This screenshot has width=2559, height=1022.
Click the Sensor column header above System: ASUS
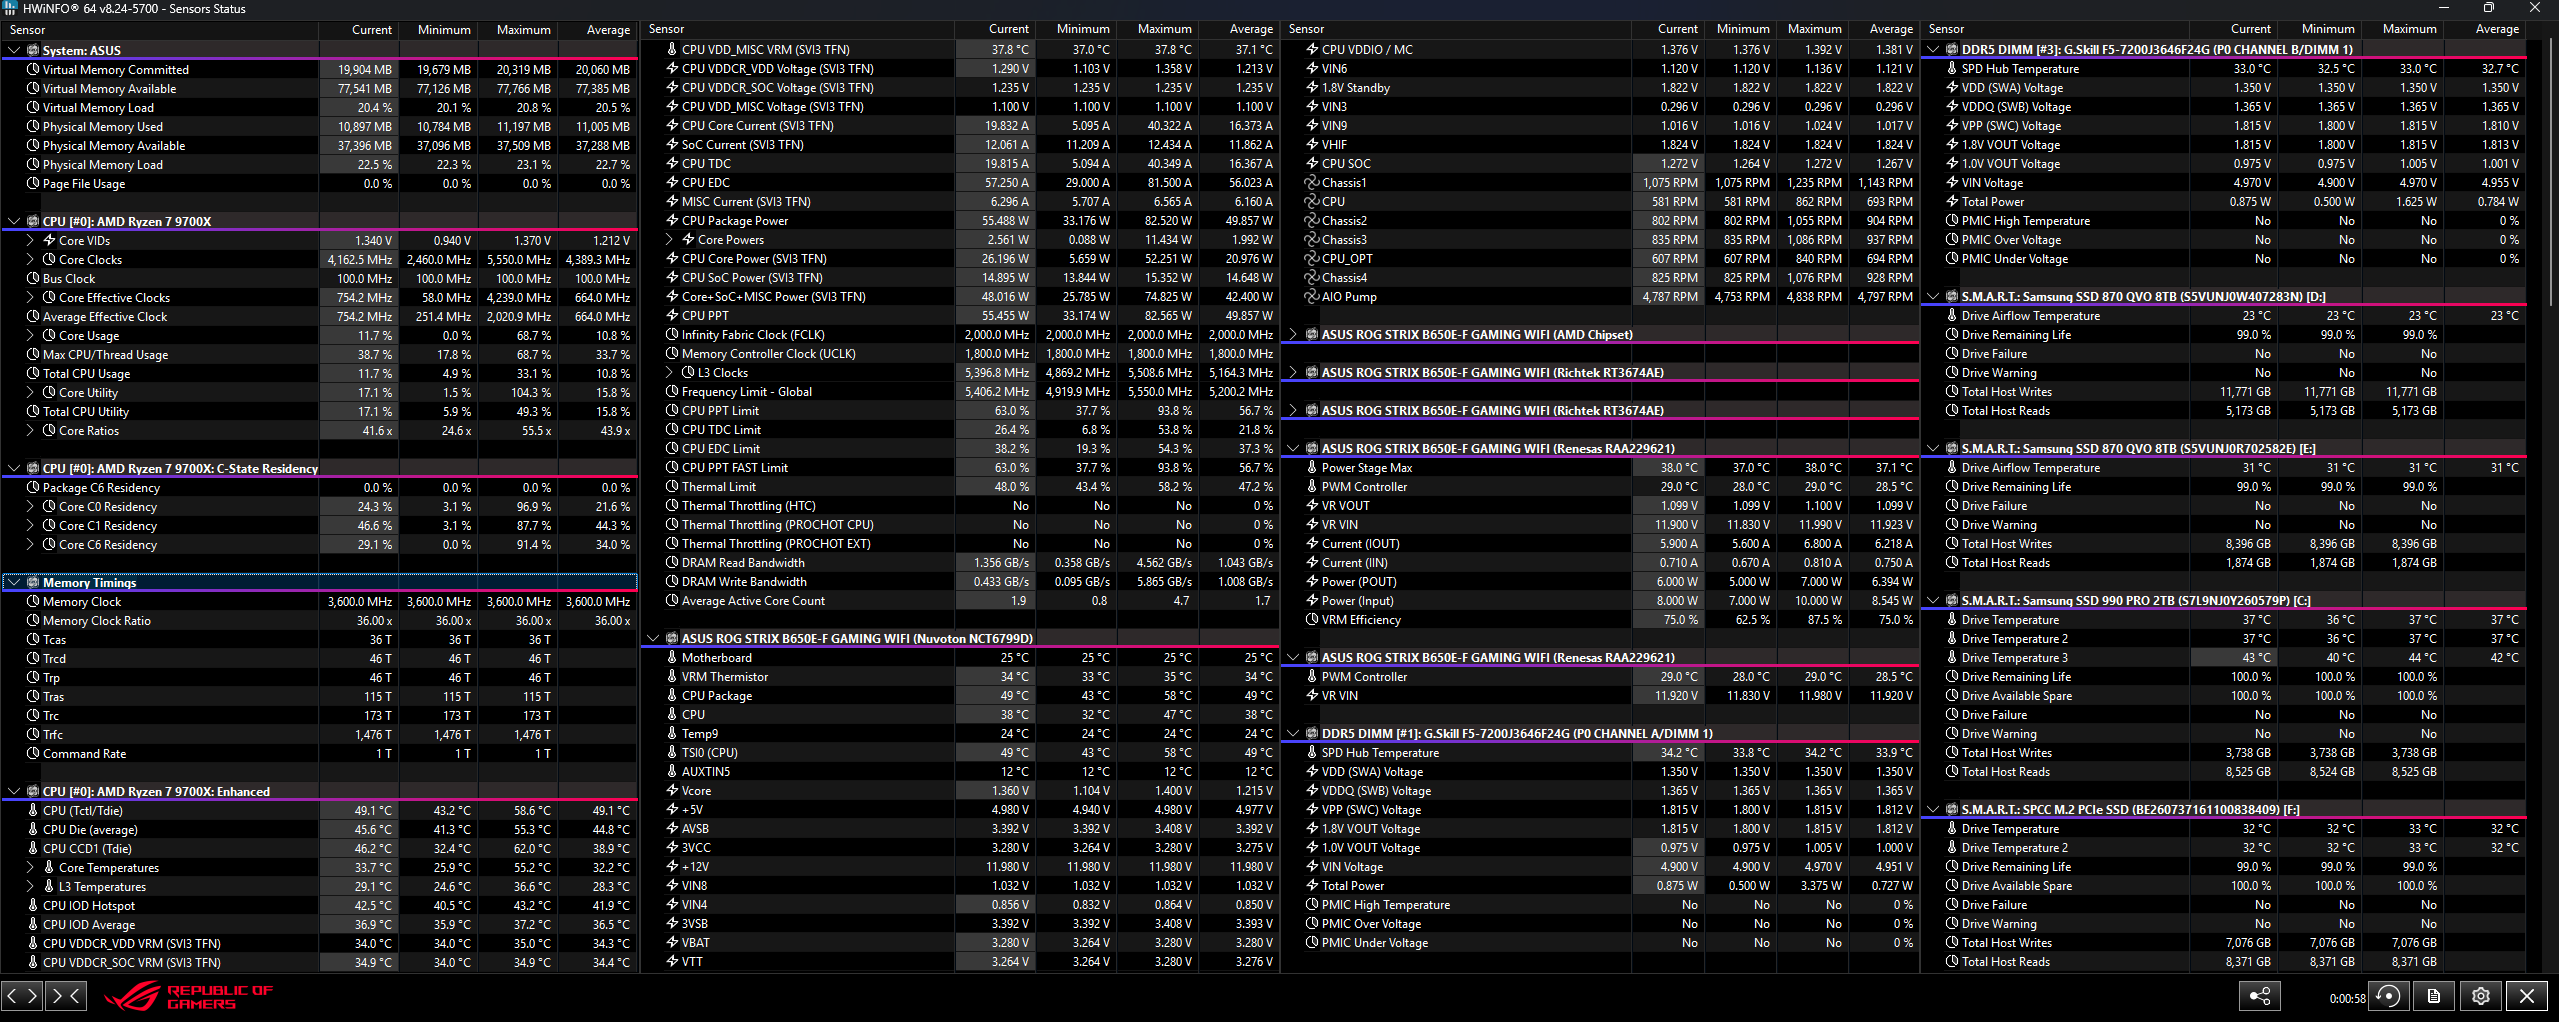pos(160,30)
